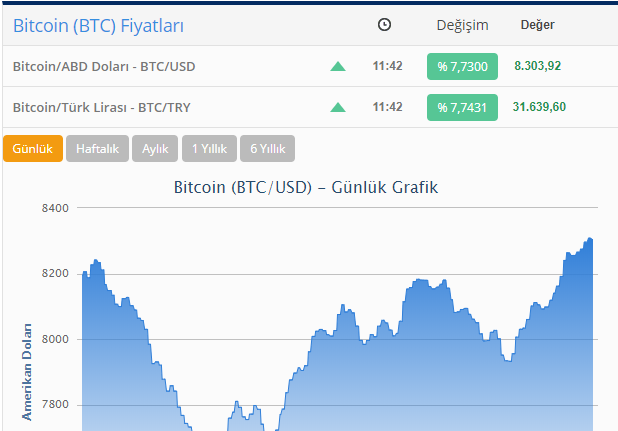Click the 11:42 time in BTC/USD row
The height and width of the screenshot is (431, 618).
pos(387,66)
